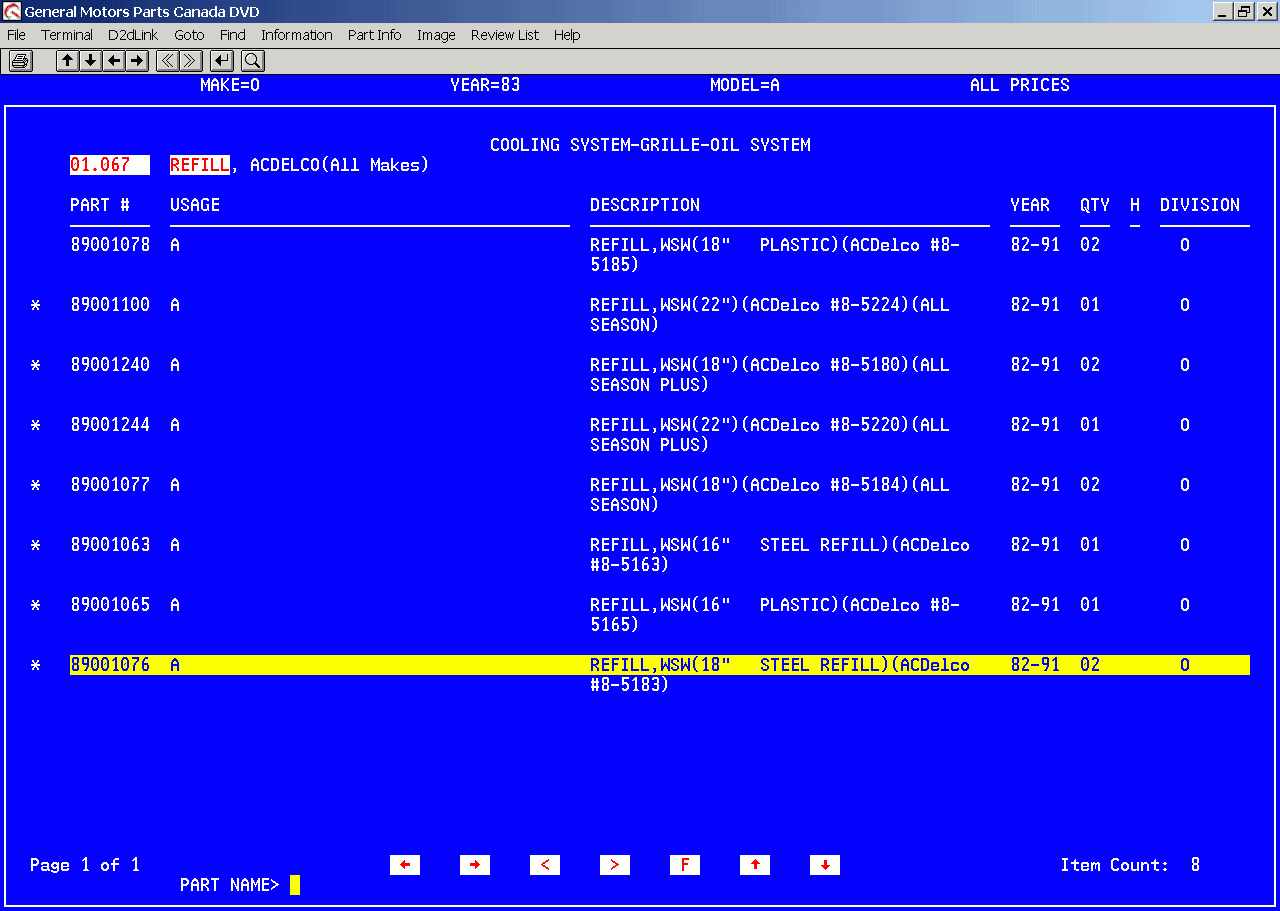Viewport: 1280px width, 911px height.
Task: Click the left arrow toolbar button
Action: 114,61
